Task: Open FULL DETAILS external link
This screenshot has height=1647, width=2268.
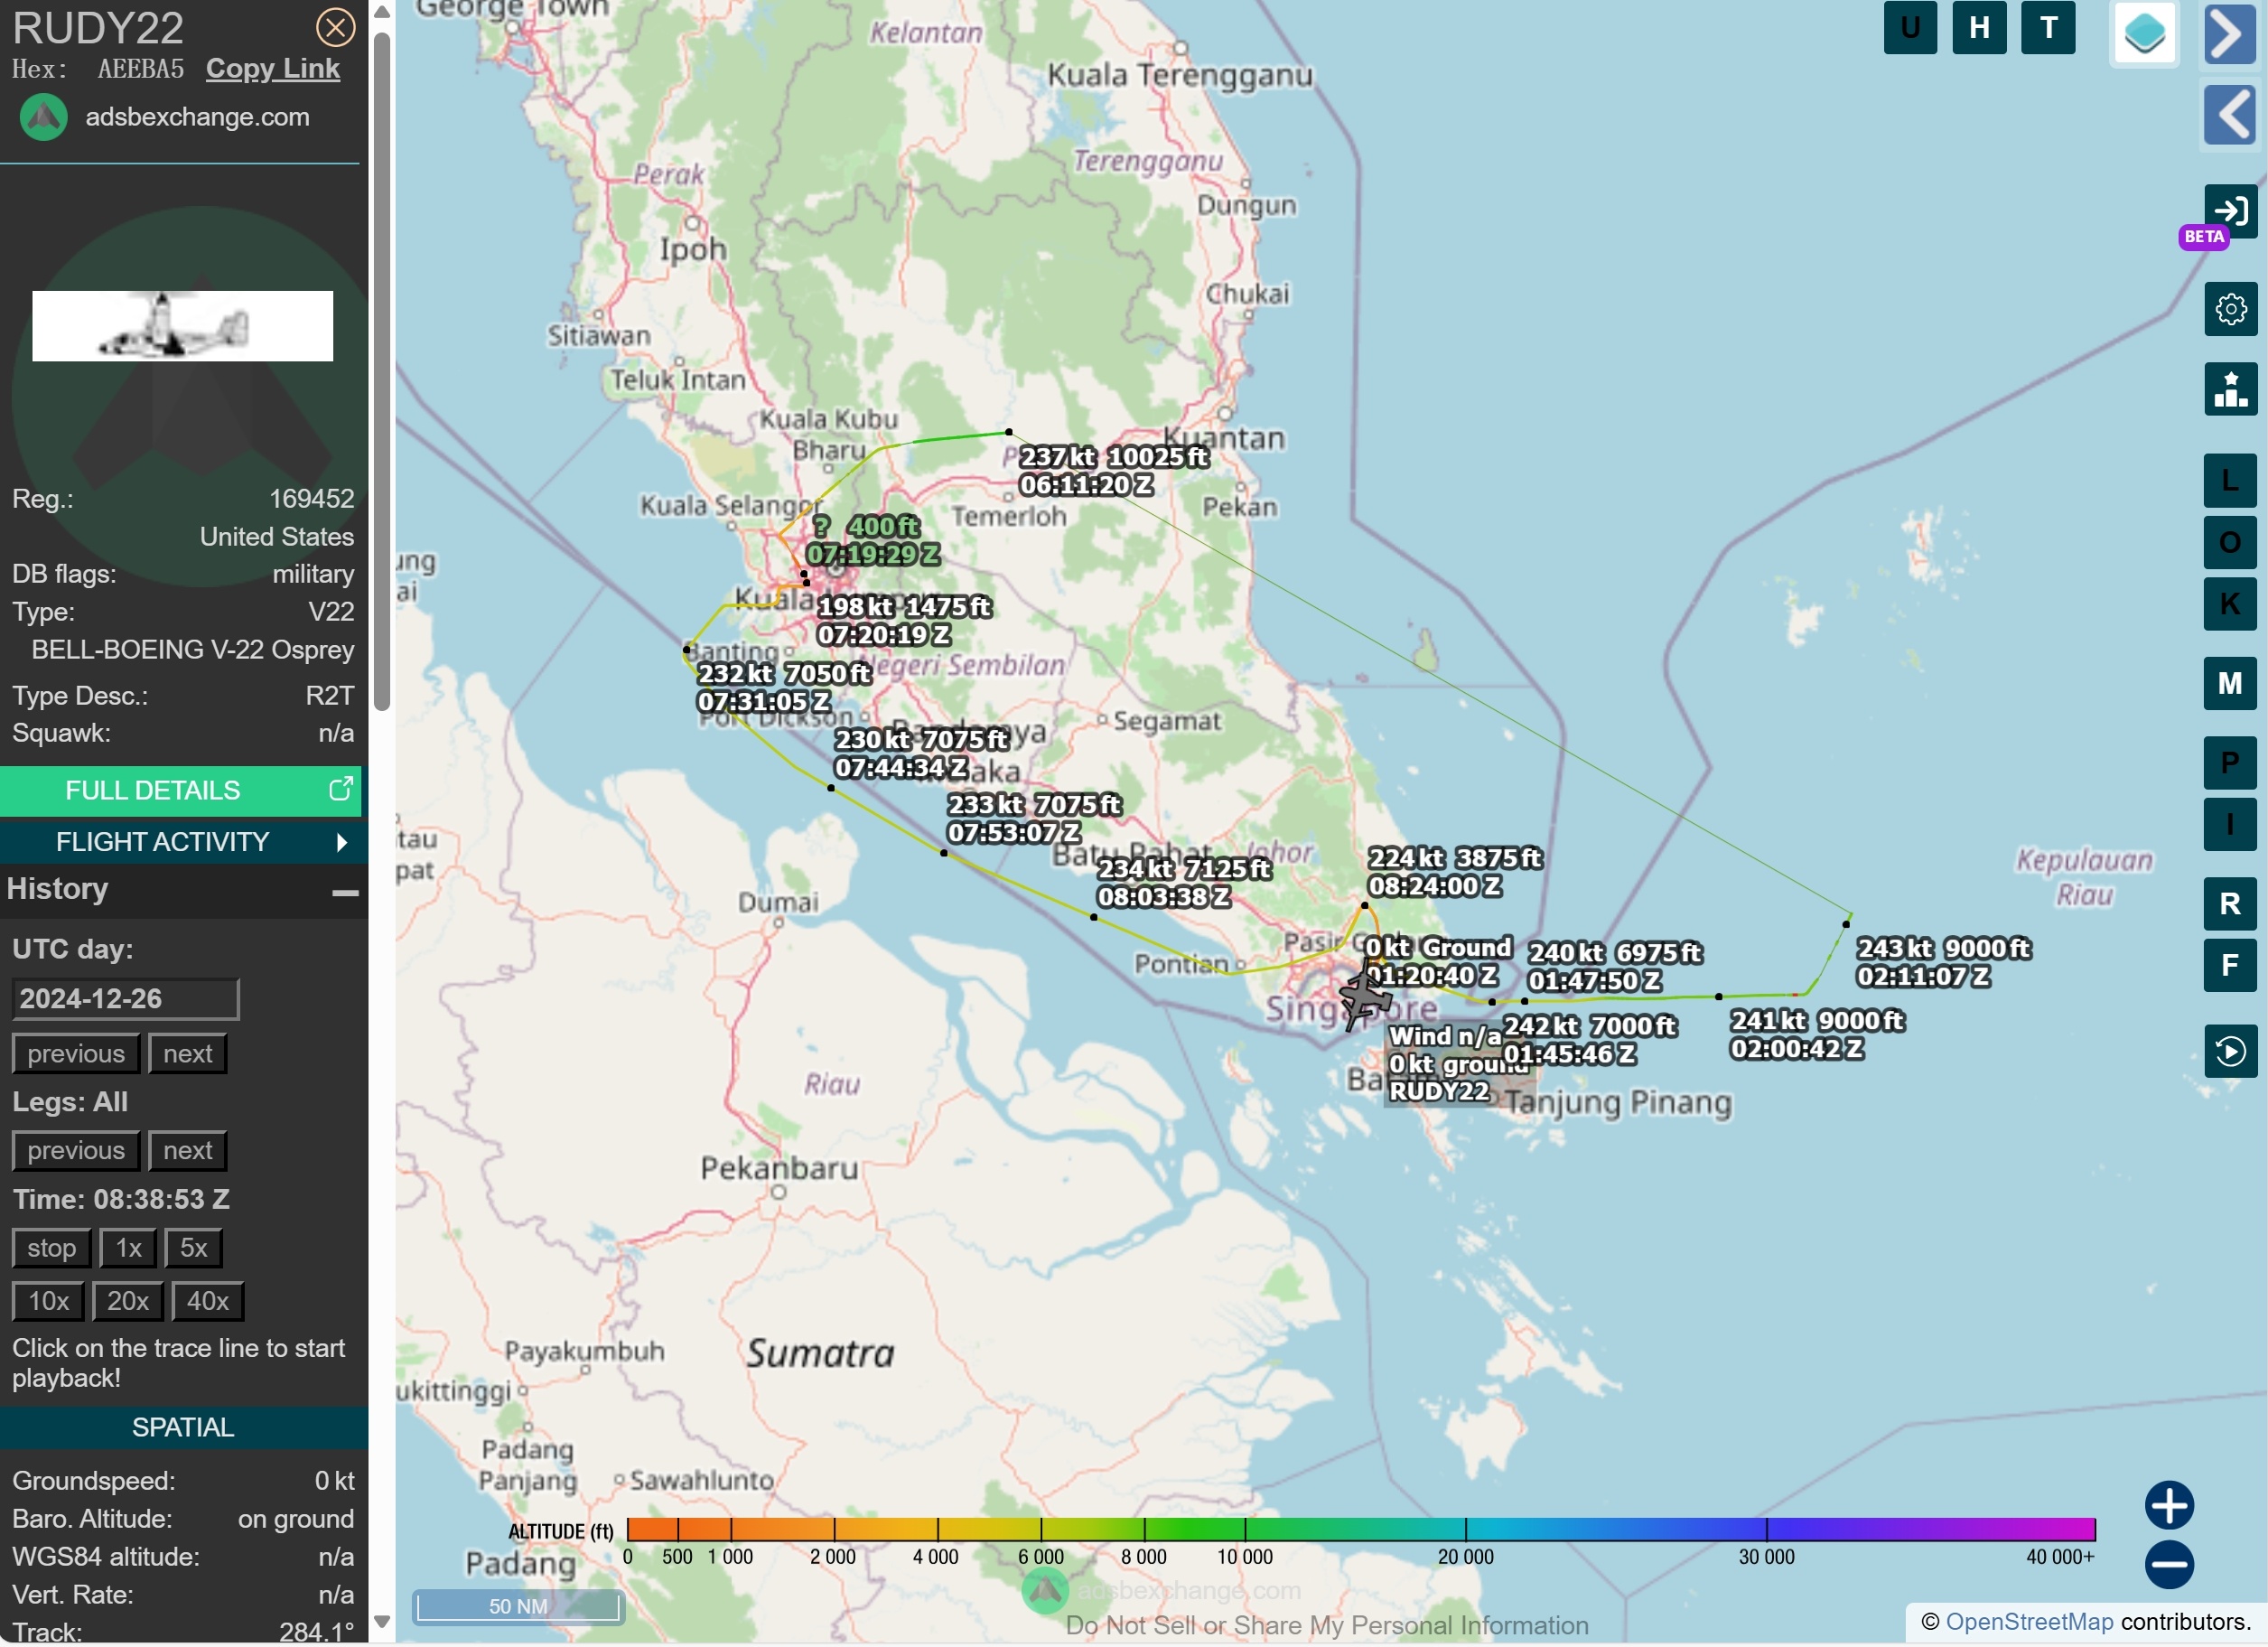Action: [180, 791]
